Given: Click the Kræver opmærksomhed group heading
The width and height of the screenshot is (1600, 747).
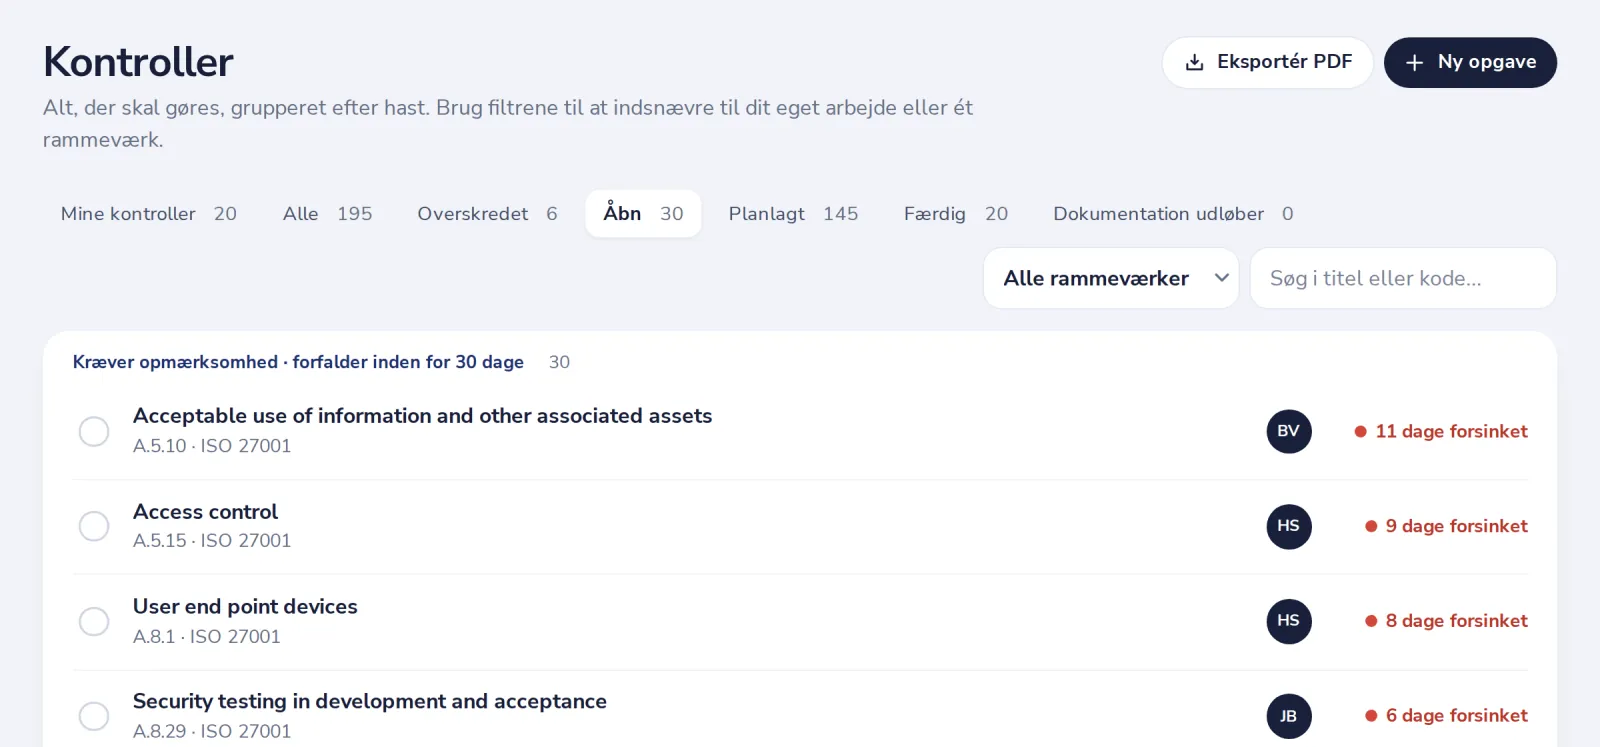Looking at the screenshot, I should click(x=298, y=362).
